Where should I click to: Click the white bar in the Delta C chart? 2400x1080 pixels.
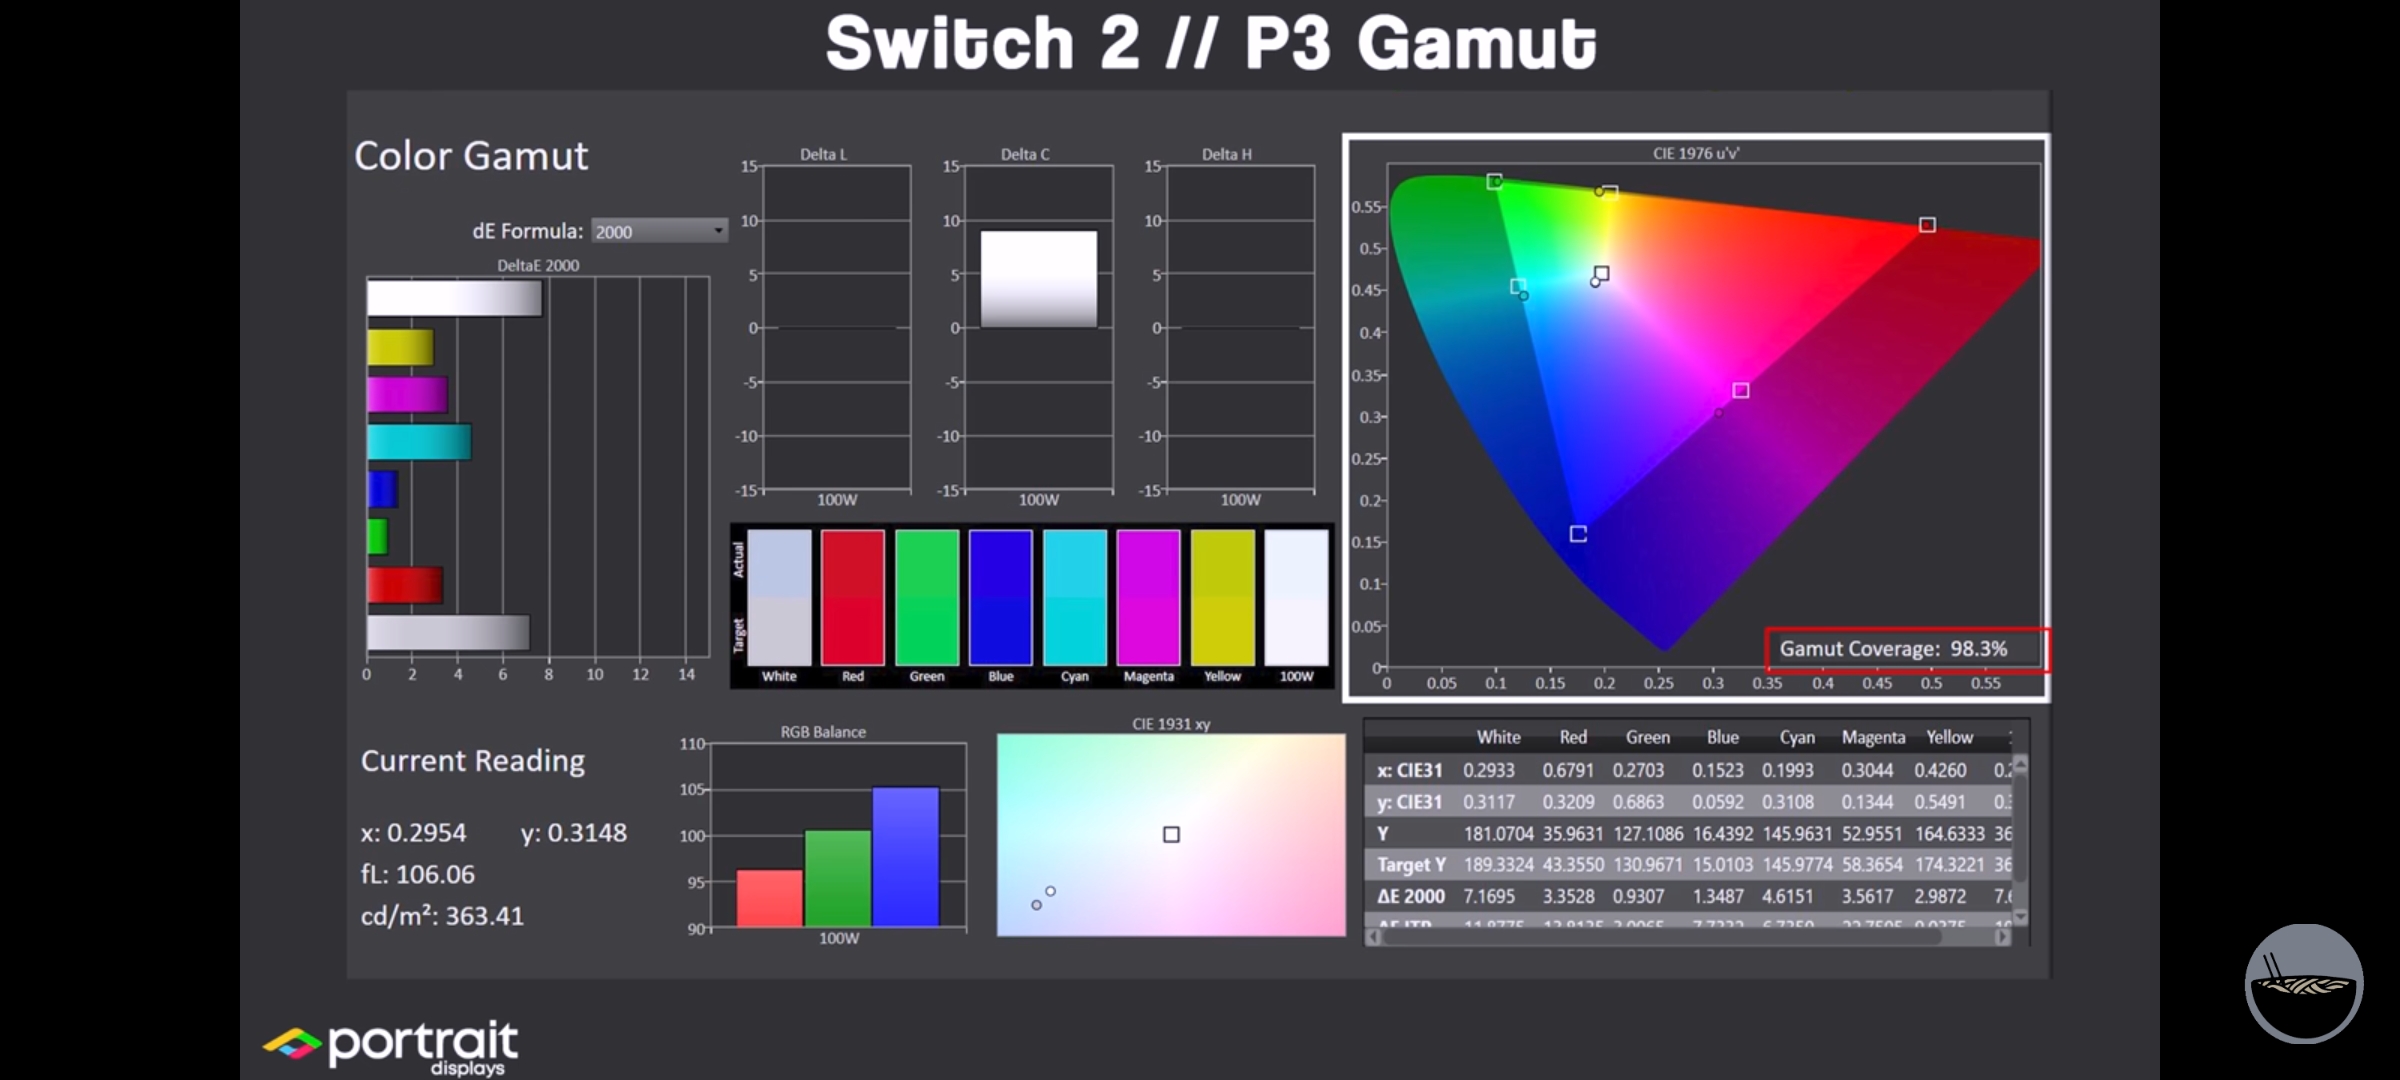[x=1039, y=279]
